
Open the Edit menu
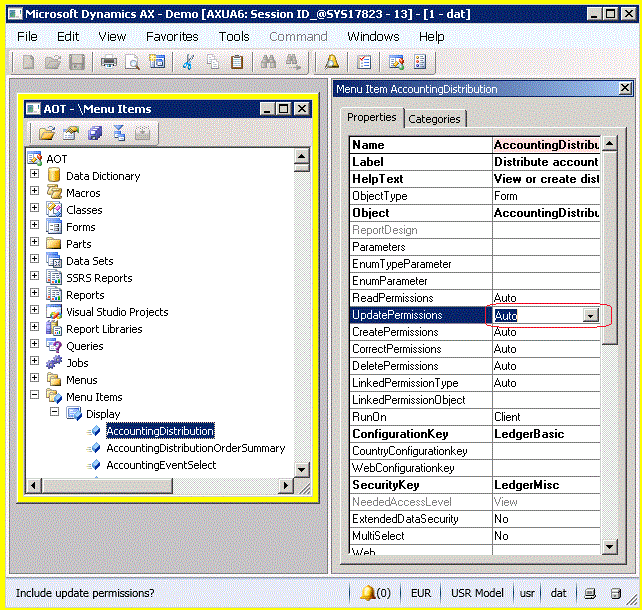tap(68, 36)
